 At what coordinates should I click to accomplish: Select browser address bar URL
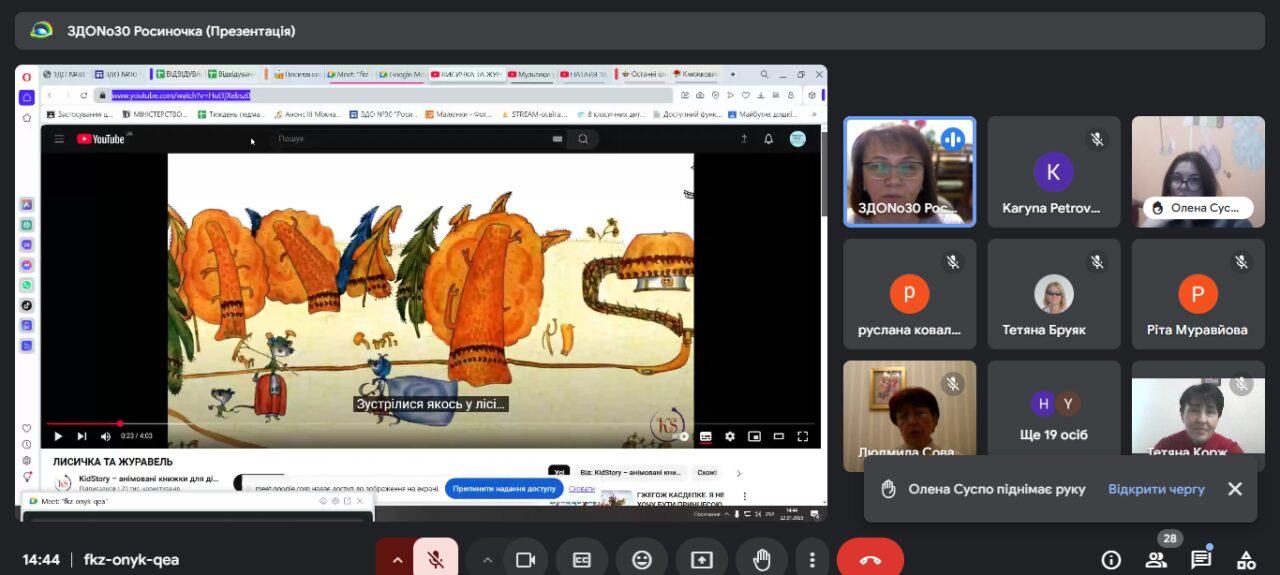click(x=180, y=95)
